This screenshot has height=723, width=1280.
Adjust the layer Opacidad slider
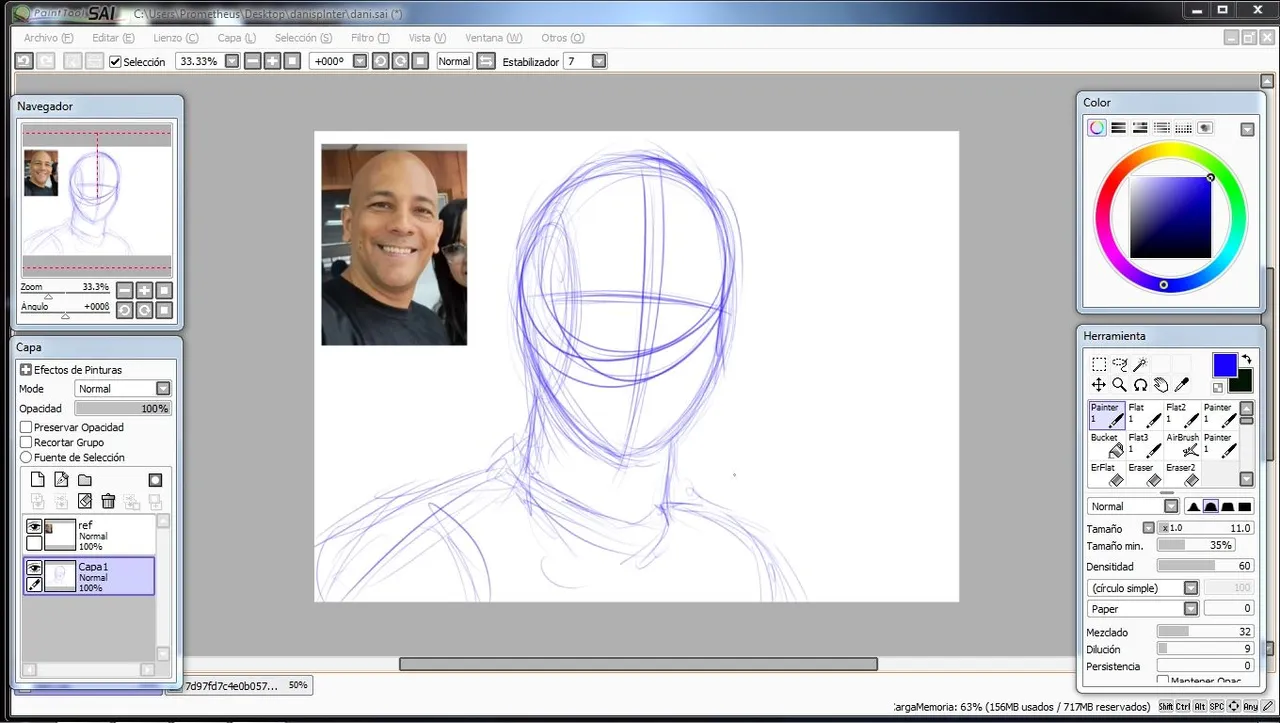click(123, 408)
